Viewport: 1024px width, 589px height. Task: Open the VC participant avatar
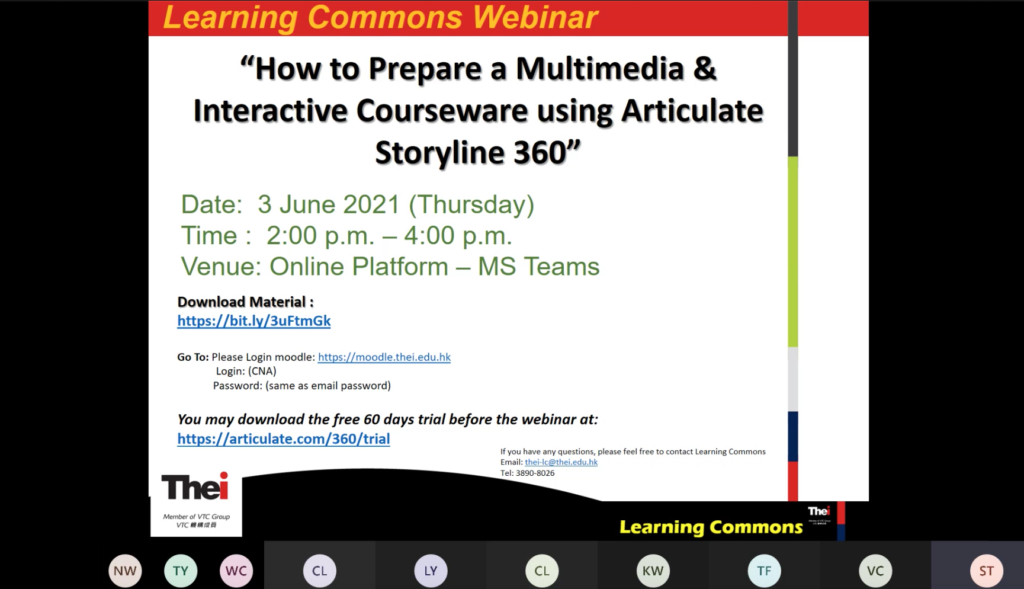point(875,571)
